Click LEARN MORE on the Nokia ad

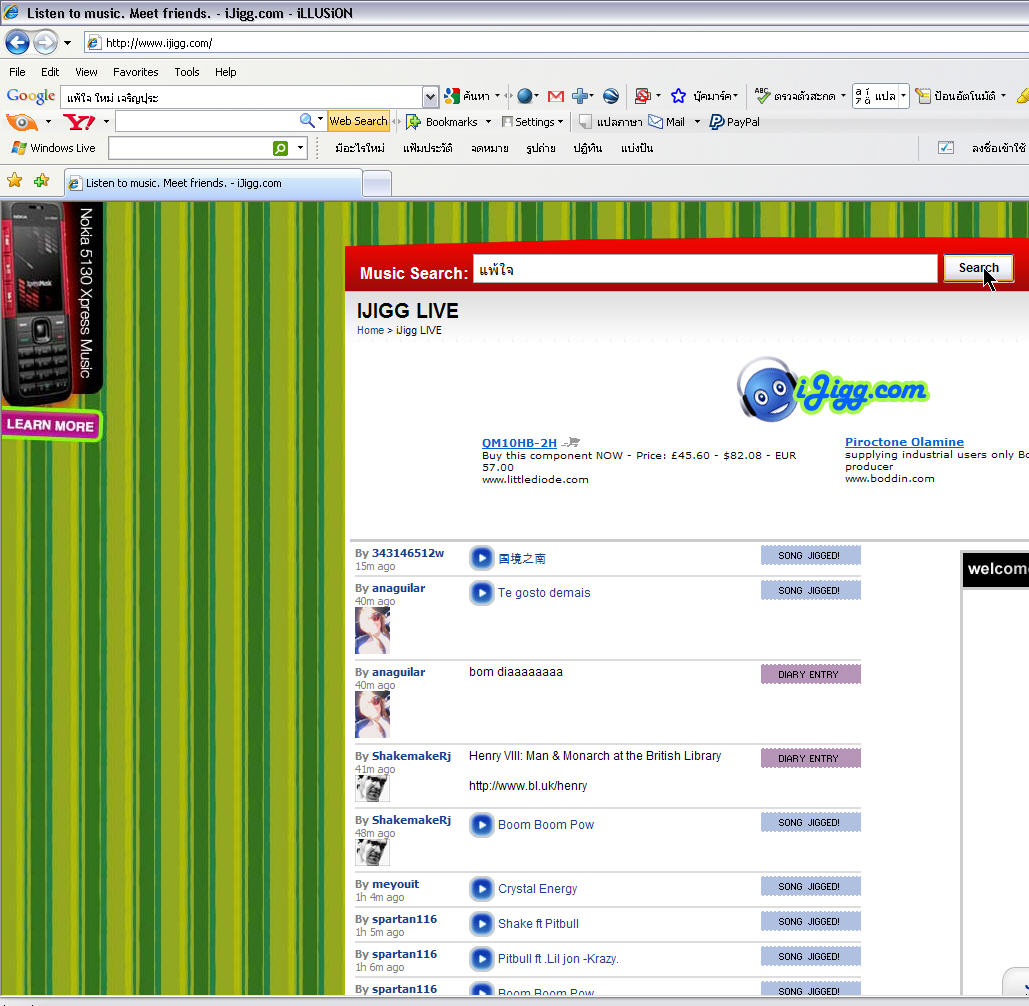[51, 425]
